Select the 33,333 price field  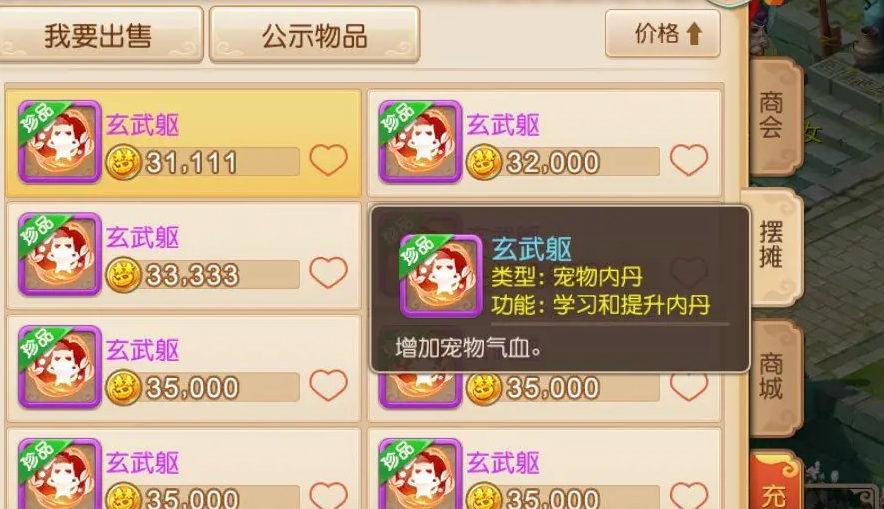tap(203, 275)
